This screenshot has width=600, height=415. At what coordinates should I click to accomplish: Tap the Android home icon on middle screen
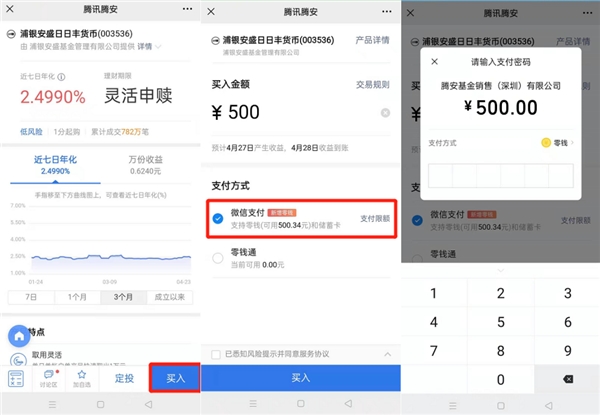click(x=301, y=404)
